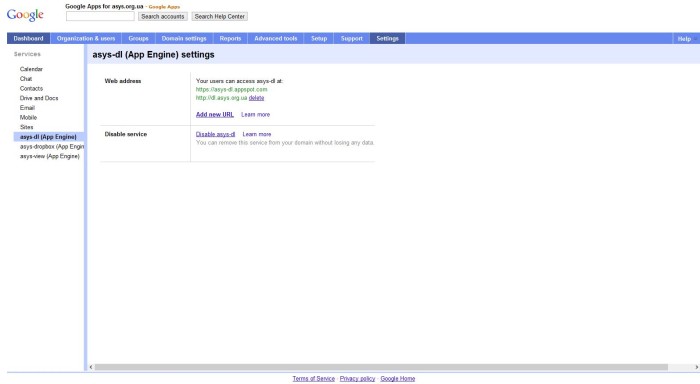Open Email service settings
Viewport: 700px width, 384px height.
click(27, 108)
